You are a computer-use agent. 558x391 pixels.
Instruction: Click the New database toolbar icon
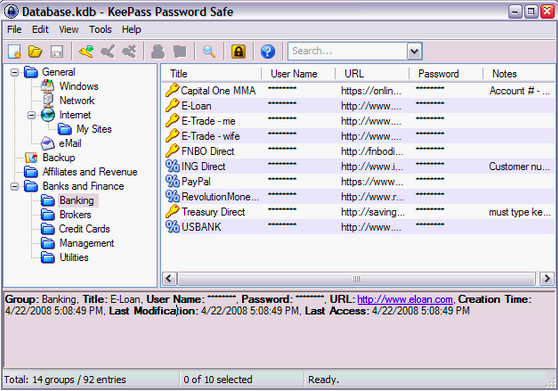15,52
